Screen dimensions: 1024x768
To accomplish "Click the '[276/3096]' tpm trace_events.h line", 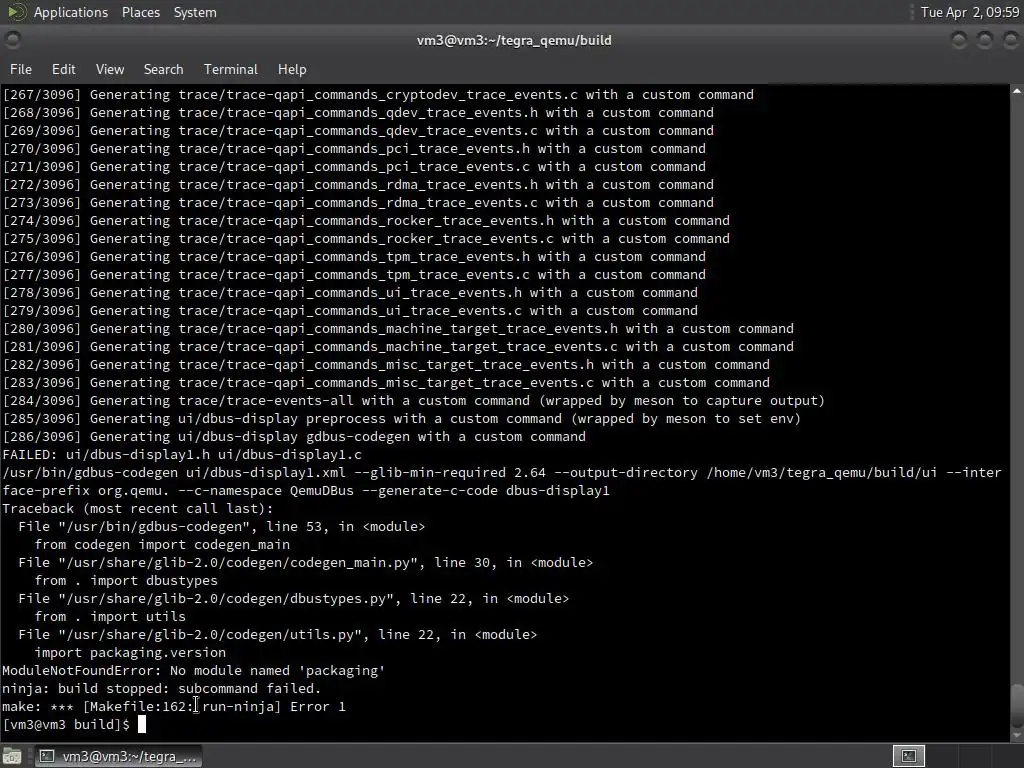I will 354,257.
